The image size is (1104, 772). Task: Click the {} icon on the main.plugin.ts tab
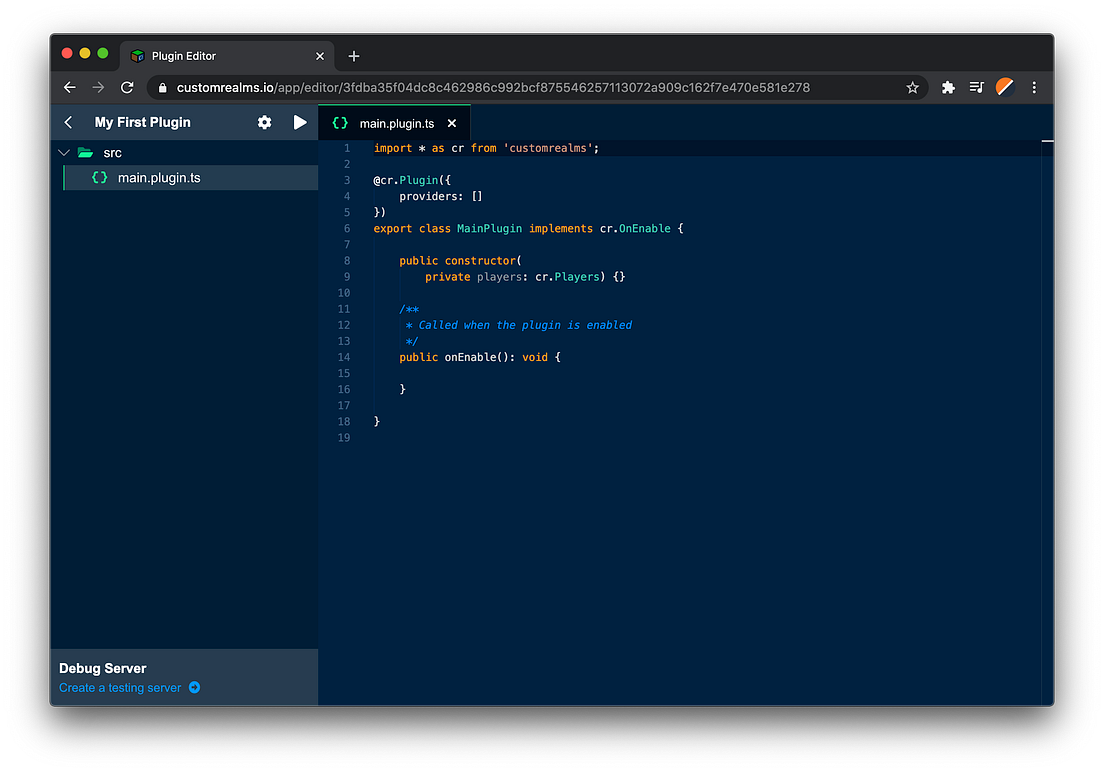click(340, 122)
